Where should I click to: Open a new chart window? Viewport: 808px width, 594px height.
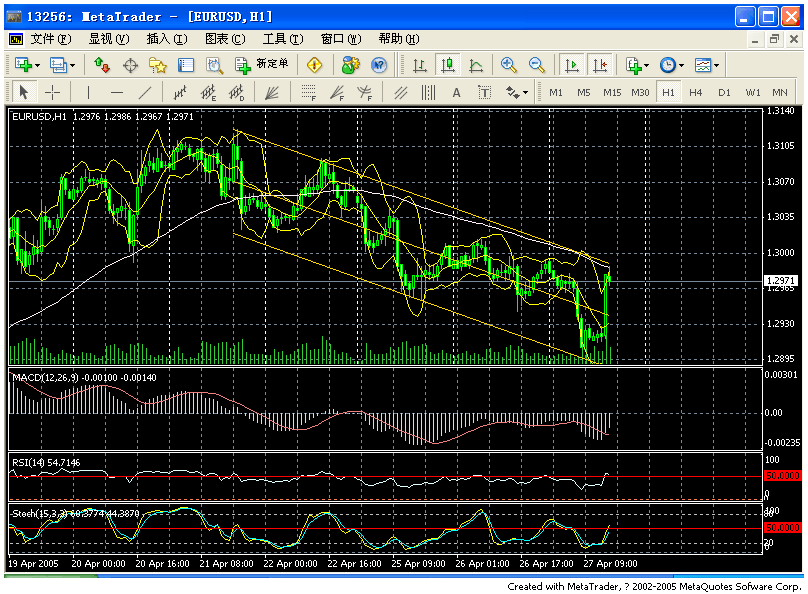[23, 65]
